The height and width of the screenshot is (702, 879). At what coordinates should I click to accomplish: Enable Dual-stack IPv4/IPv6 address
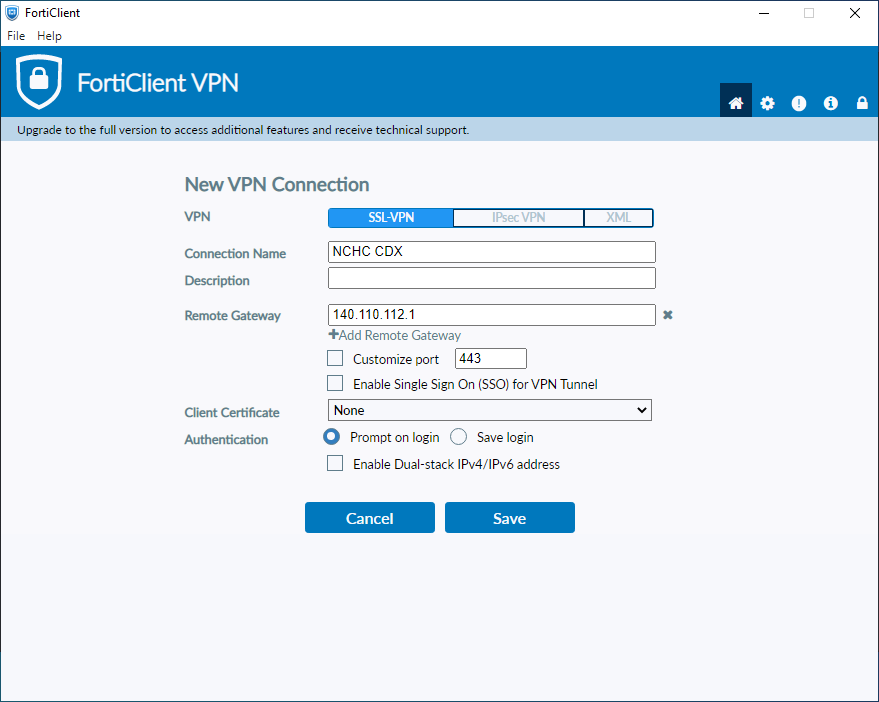335,463
